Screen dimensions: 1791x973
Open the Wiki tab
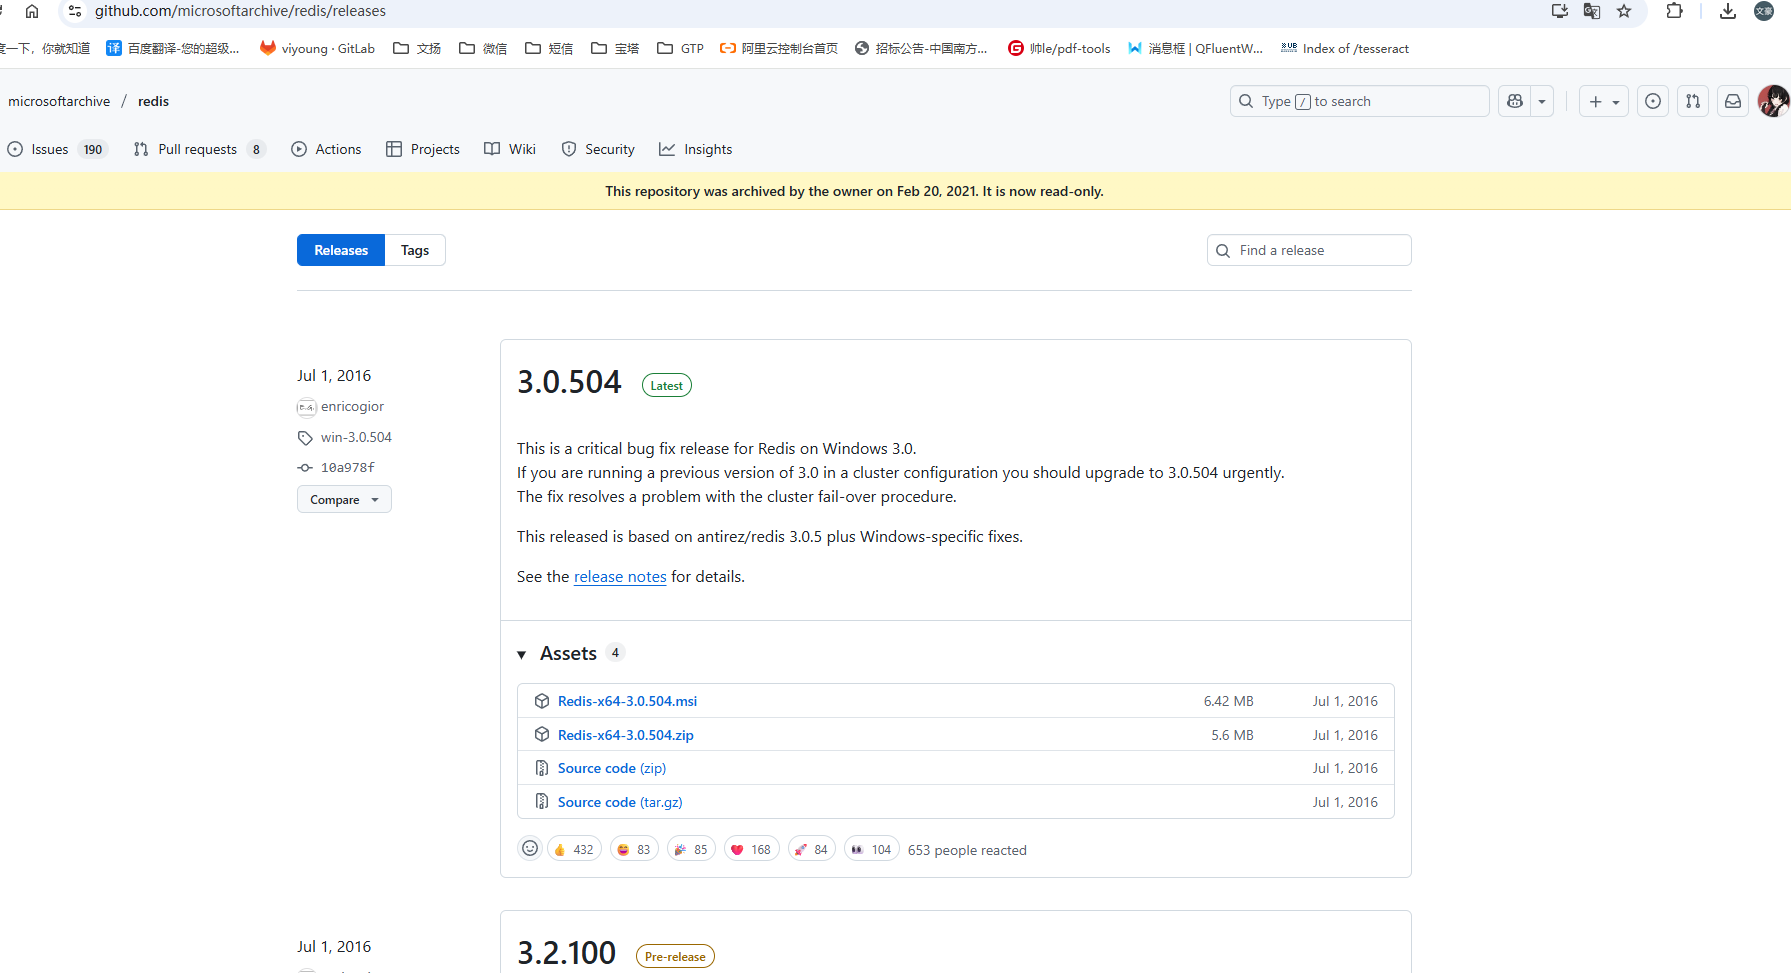pos(510,149)
